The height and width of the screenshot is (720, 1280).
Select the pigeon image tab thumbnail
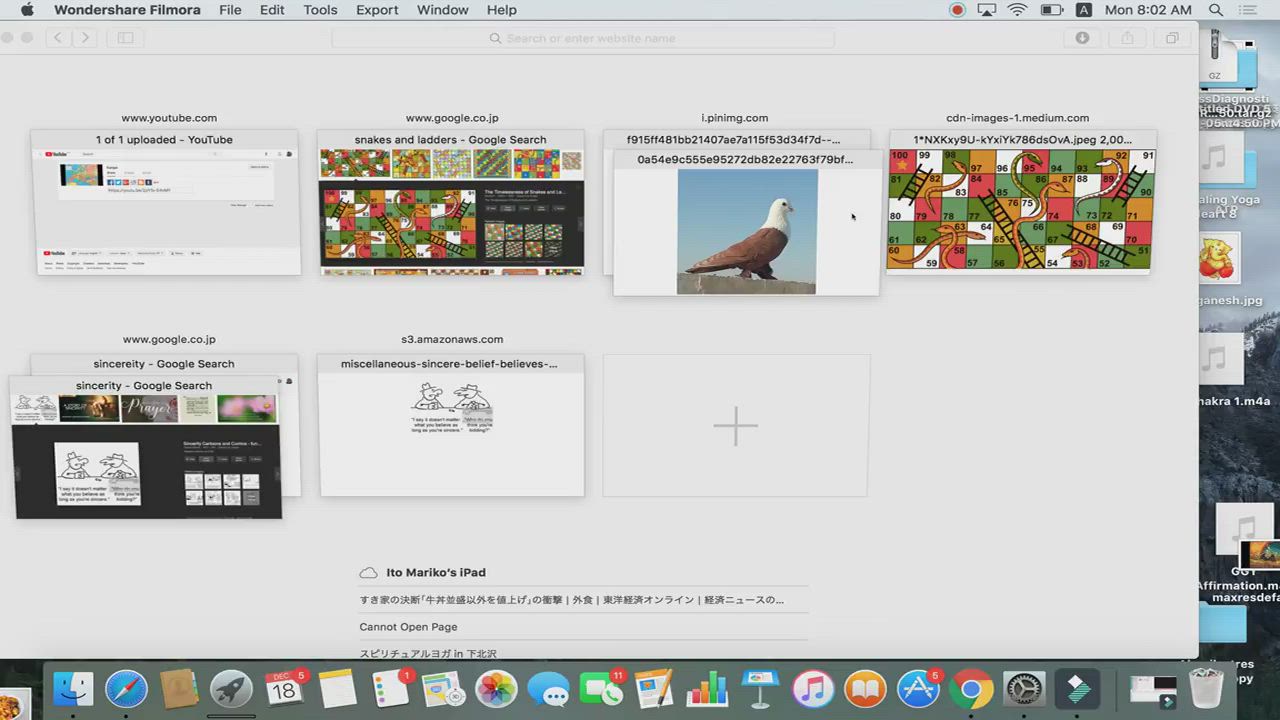(x=746, y=230)
